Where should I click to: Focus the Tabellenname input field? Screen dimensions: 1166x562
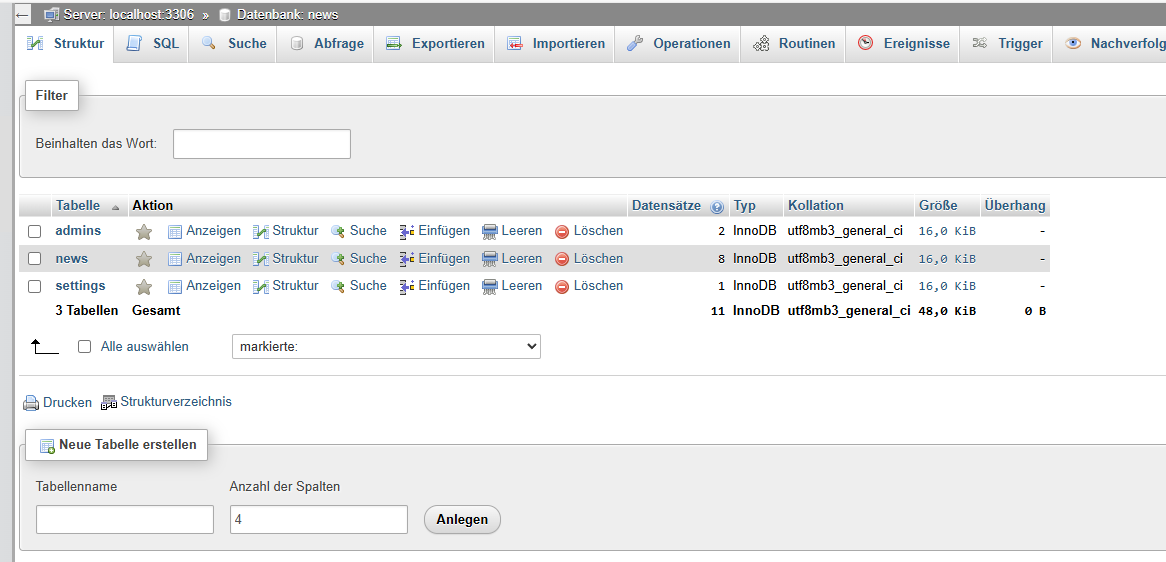point(125,520)
